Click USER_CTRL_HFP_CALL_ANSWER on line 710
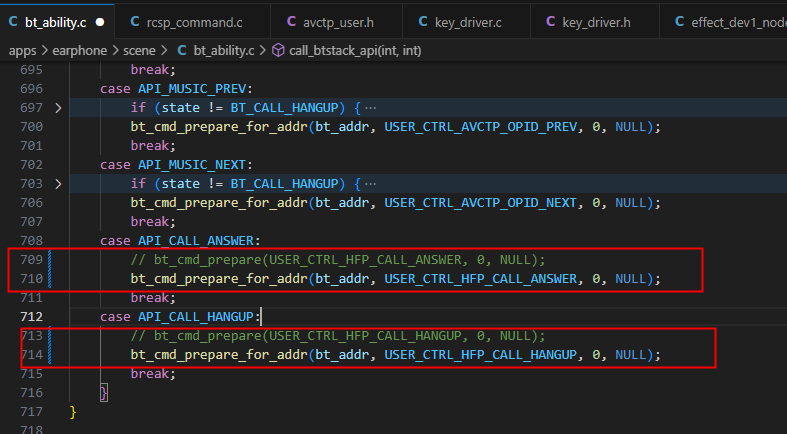787x434 pixels. 481,279
